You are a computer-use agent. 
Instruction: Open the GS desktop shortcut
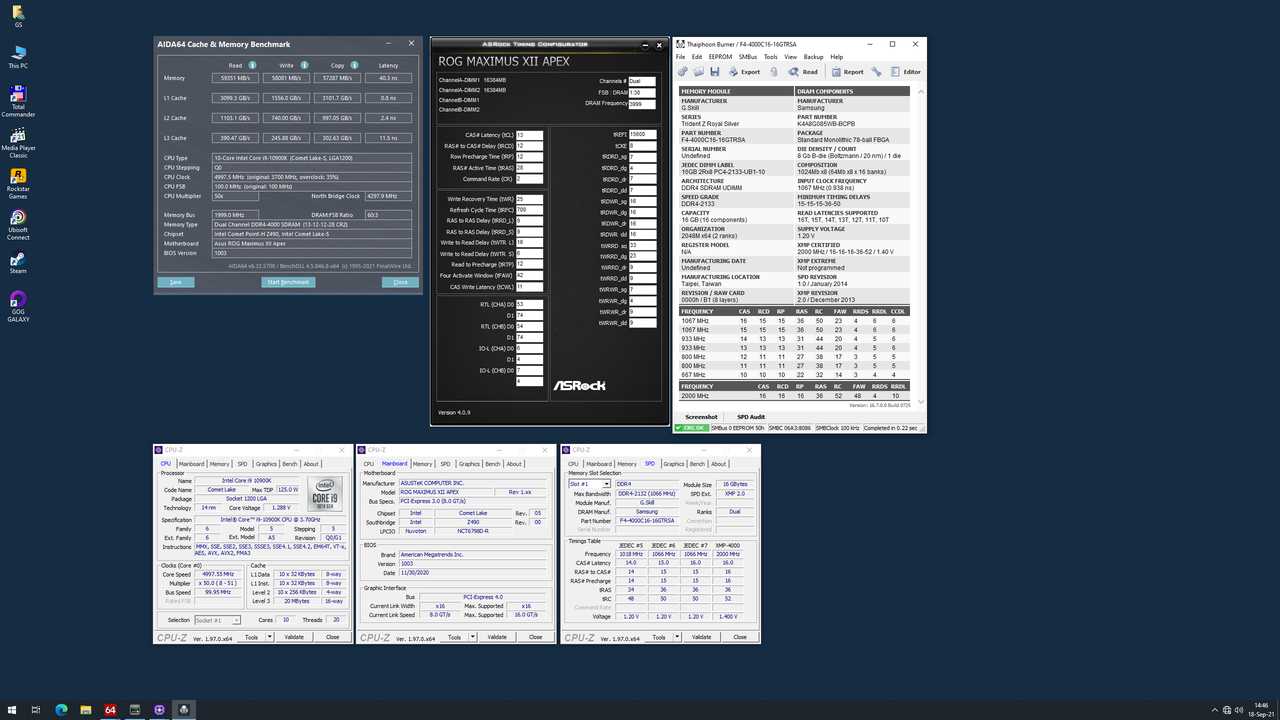18,16
